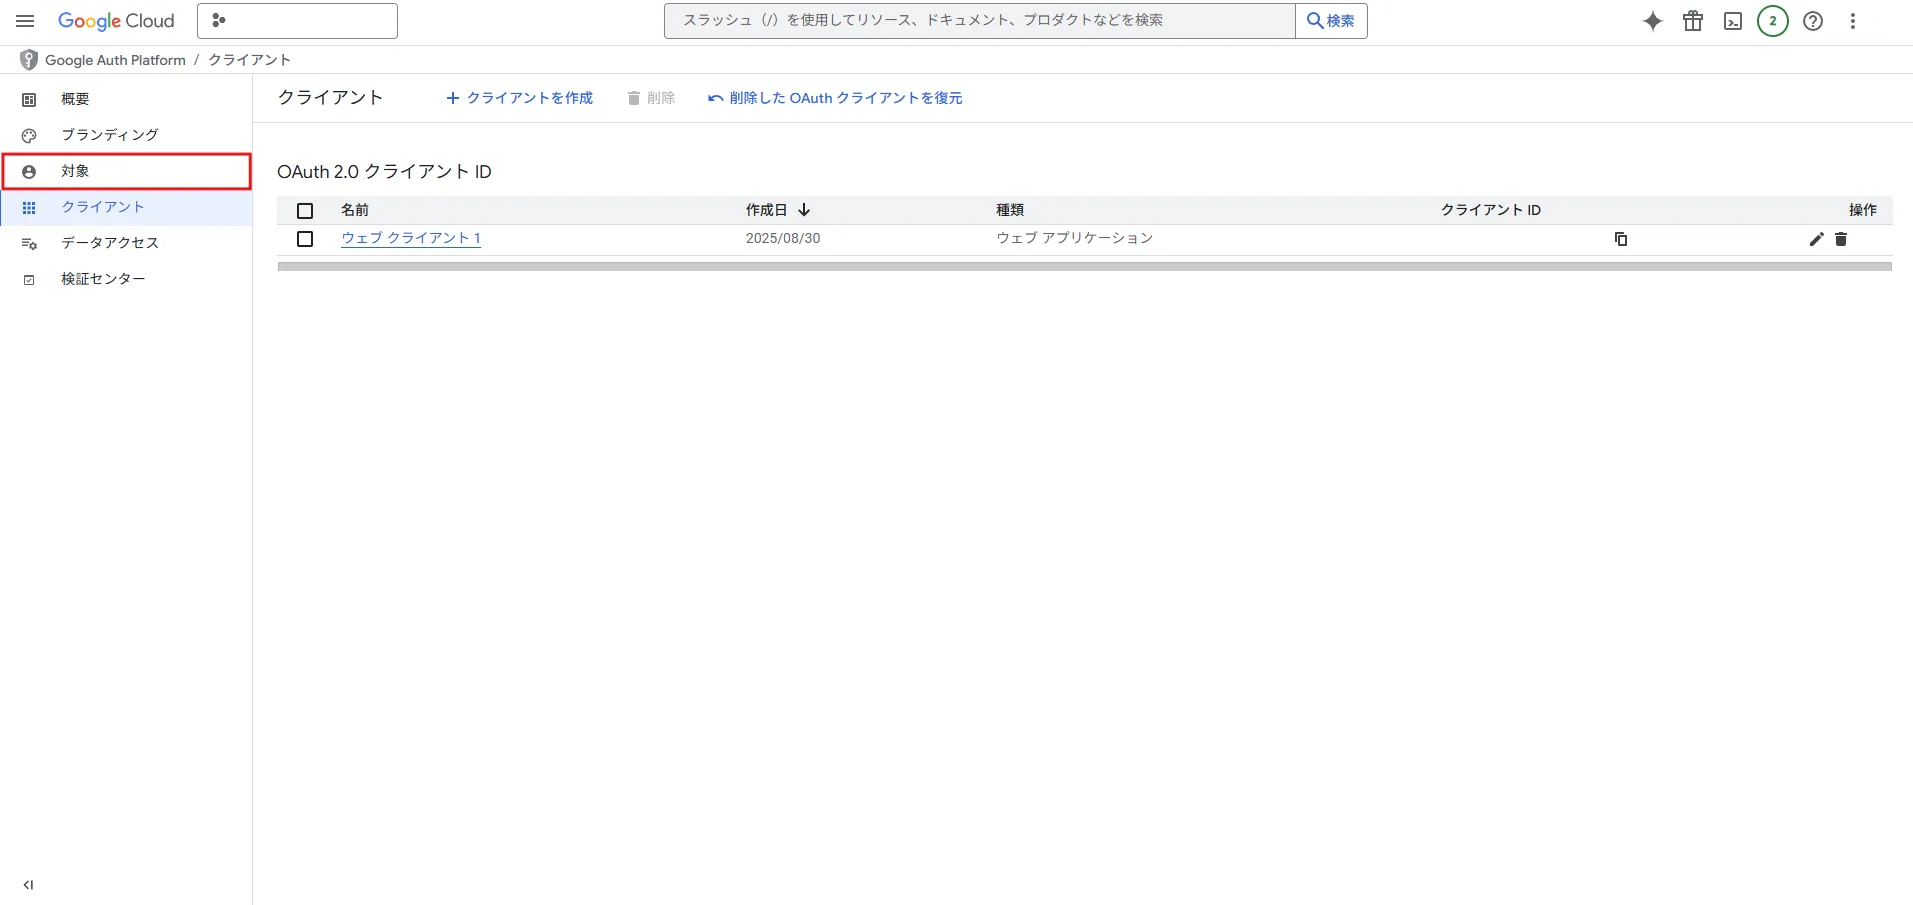Viewport: 1913px width, 905px height.
Task: Click the 作成日 sort arrow
Action: tap(804, 210)
